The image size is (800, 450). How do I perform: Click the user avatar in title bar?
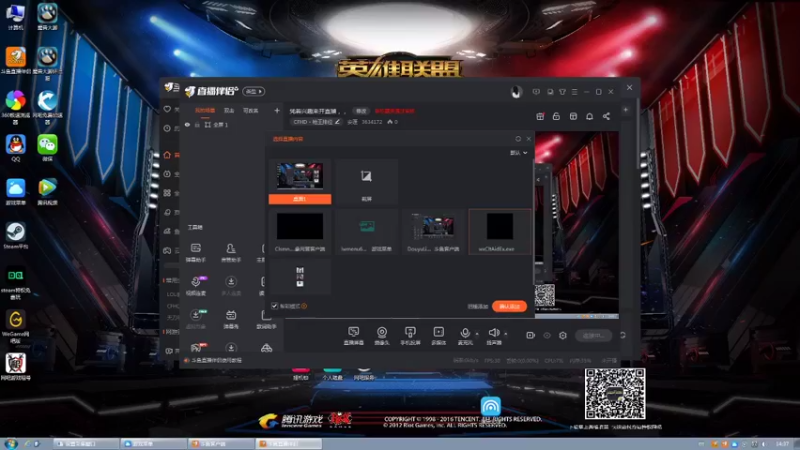coord(516,92)
